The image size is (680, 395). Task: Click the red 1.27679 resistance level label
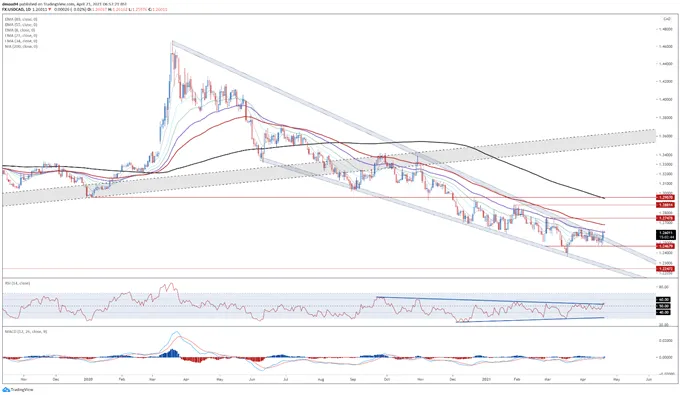(665, 218)
